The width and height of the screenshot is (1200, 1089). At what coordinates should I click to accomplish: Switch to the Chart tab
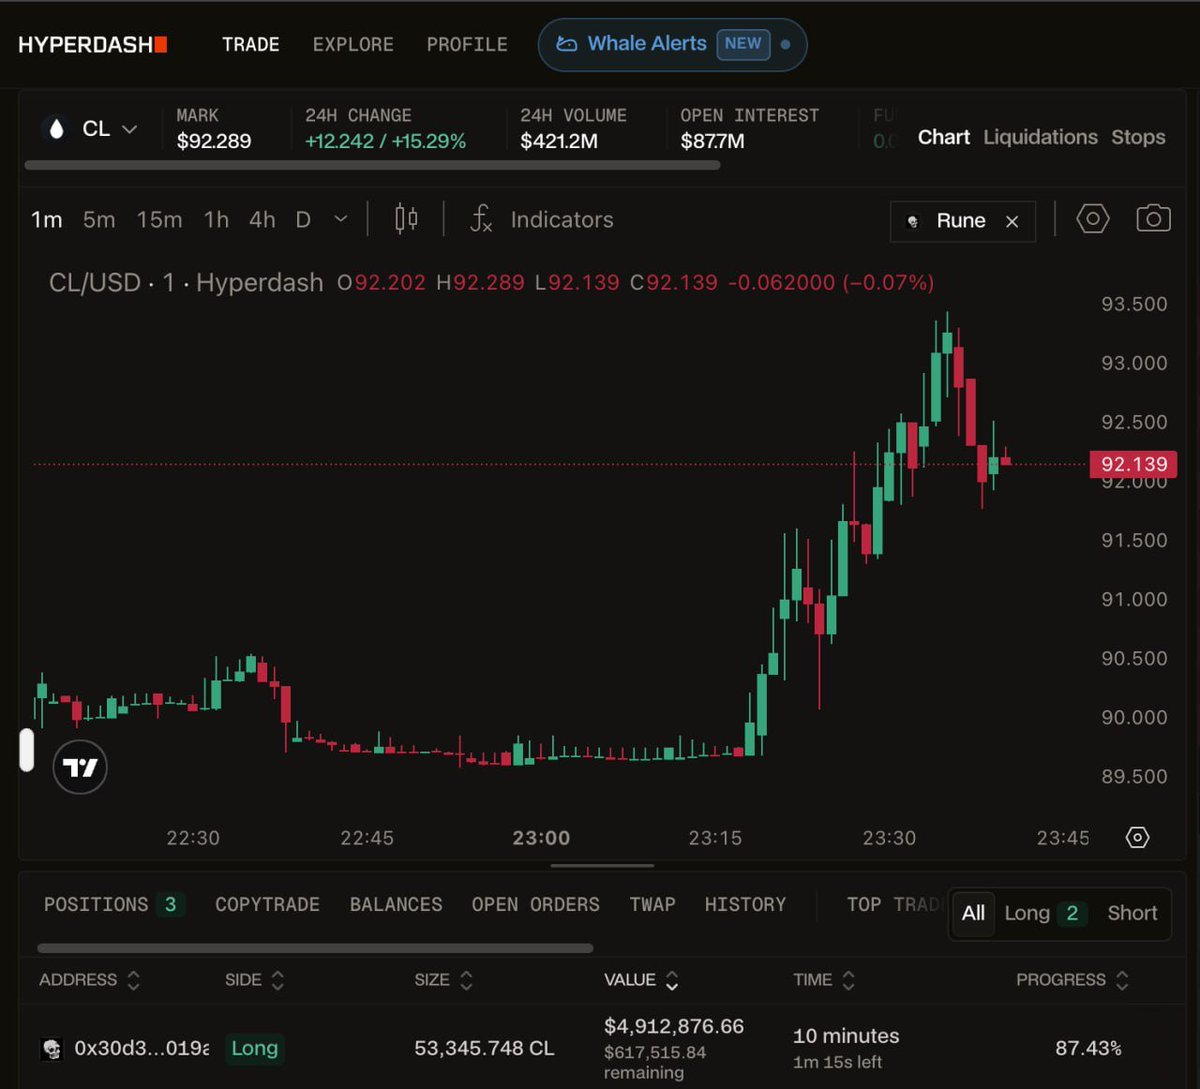(x=944, y=137)
